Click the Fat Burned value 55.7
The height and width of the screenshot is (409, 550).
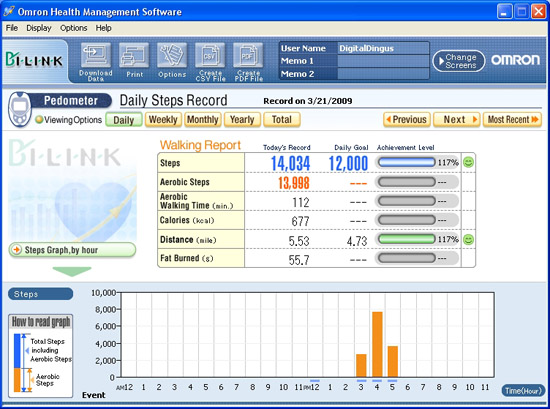[x=299, y=260]
